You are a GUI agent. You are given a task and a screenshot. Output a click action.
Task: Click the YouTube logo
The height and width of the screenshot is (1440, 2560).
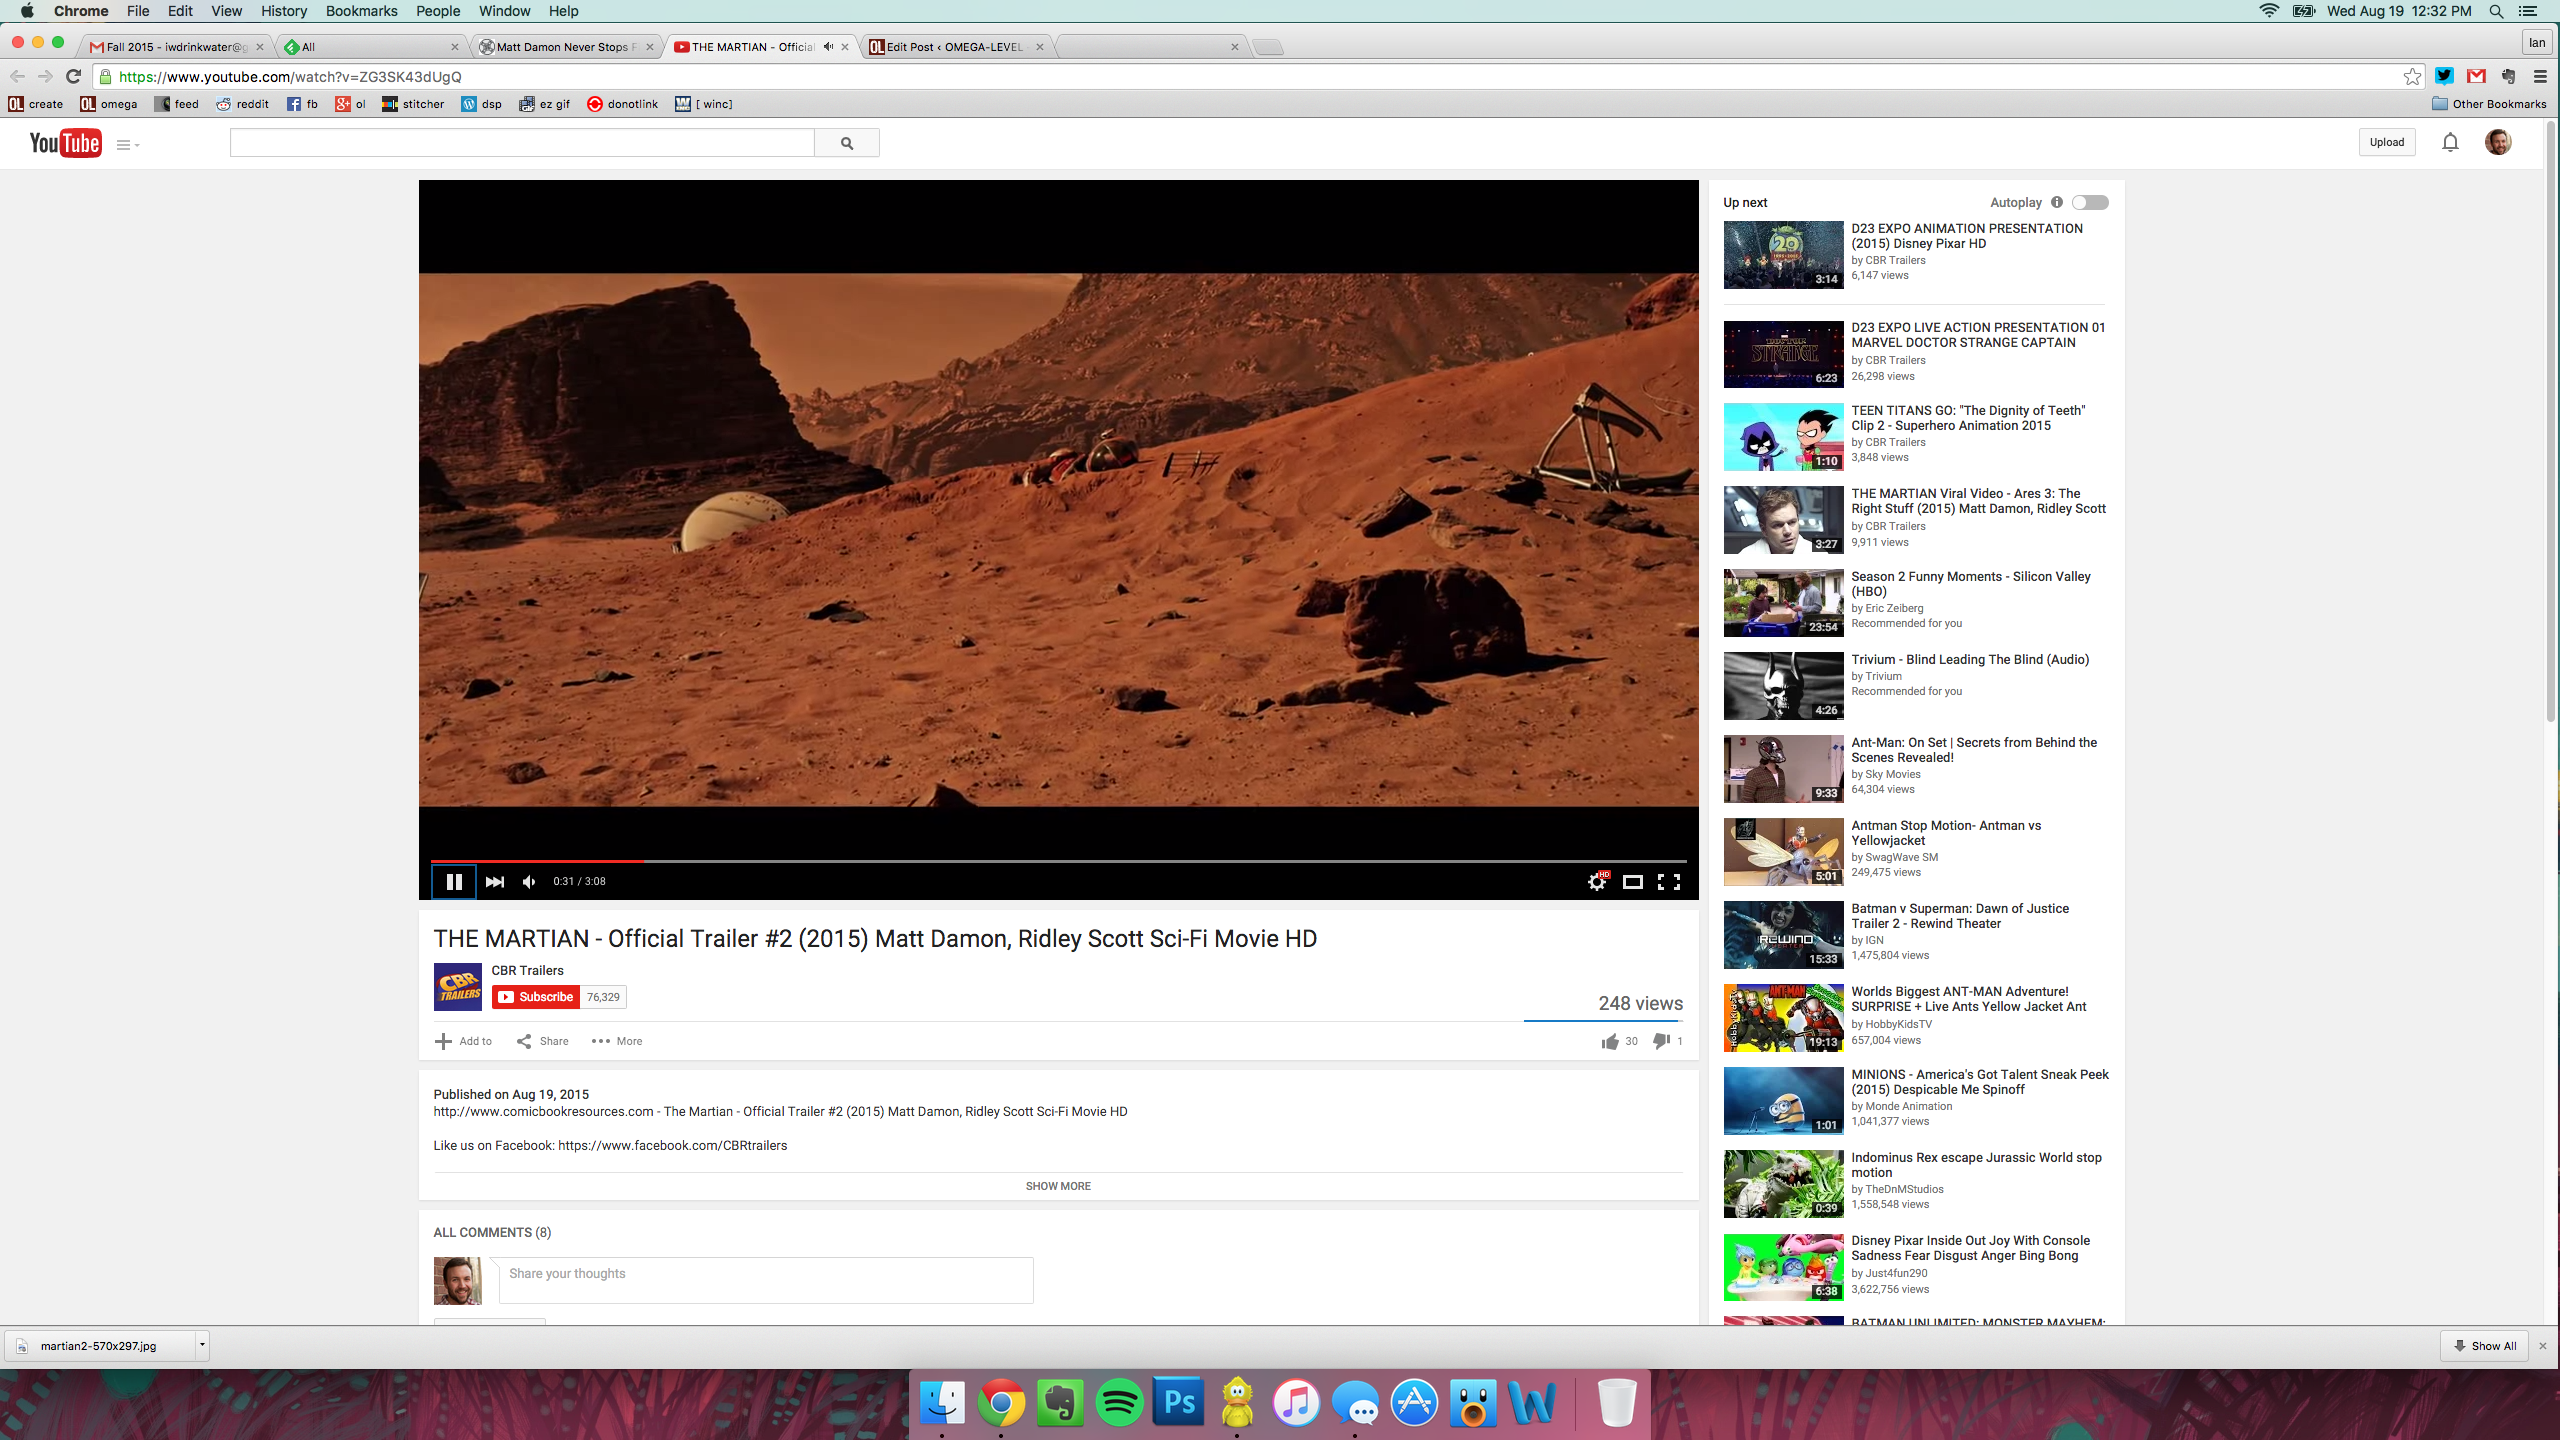(65, 143)
